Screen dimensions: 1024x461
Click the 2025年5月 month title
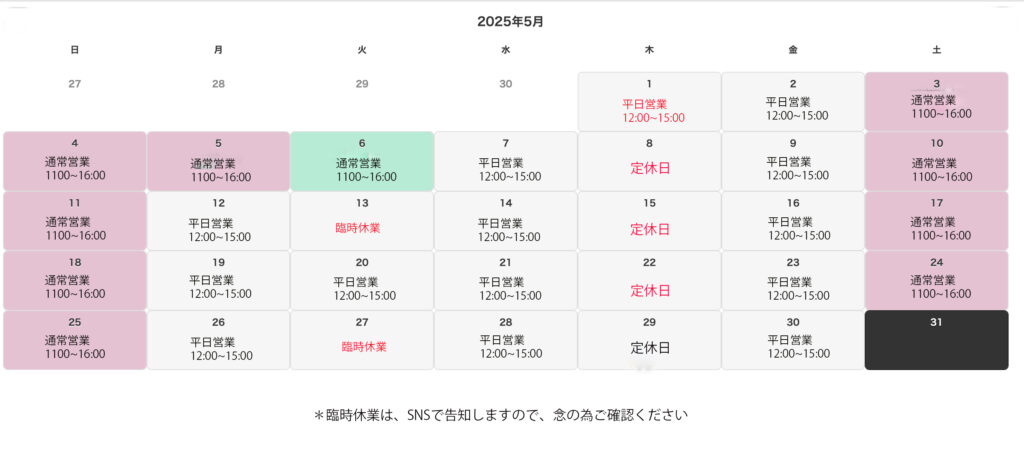[x=511, y=21]
